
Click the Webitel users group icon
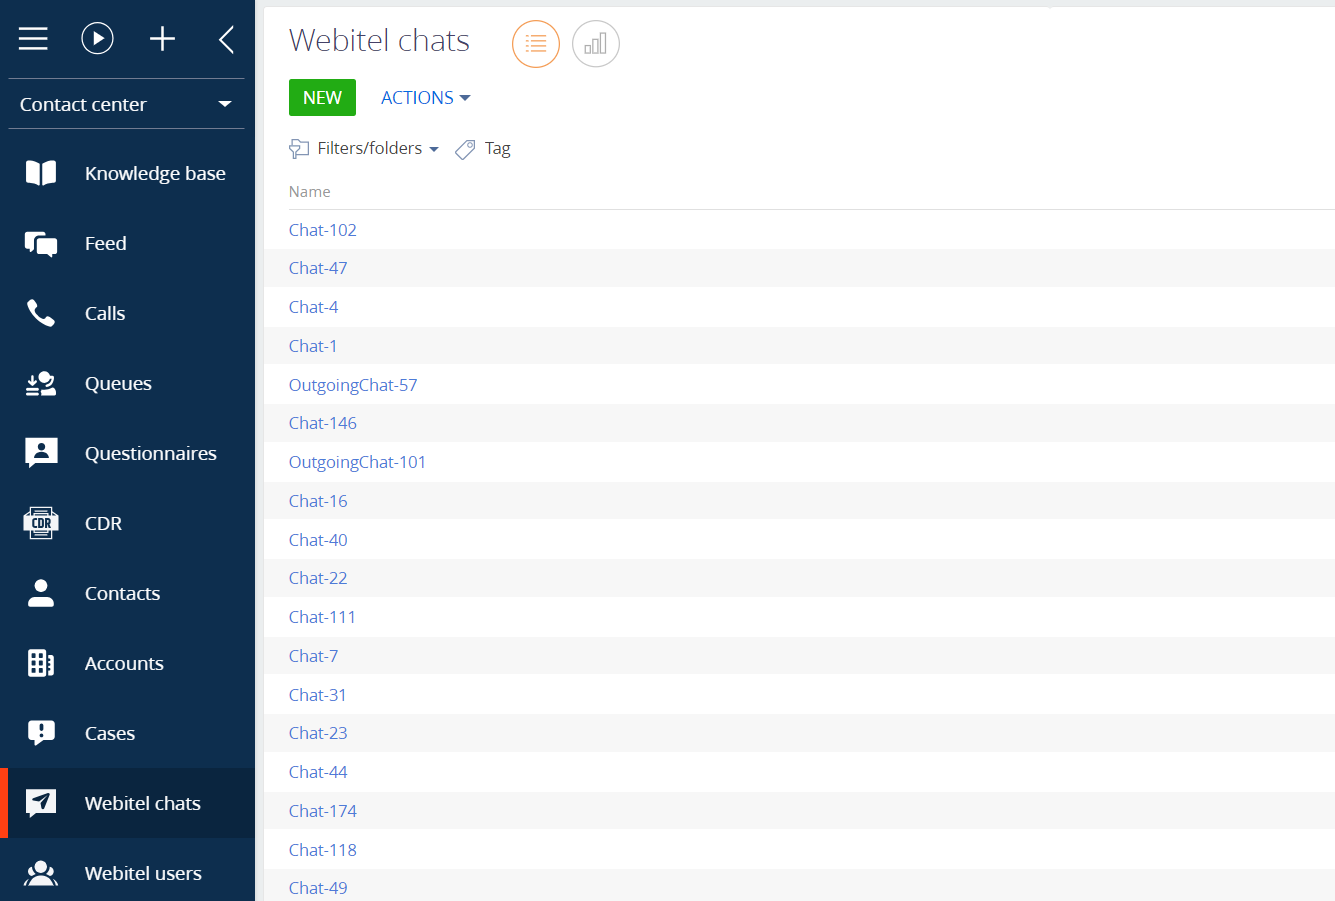[x=41, y=873]
